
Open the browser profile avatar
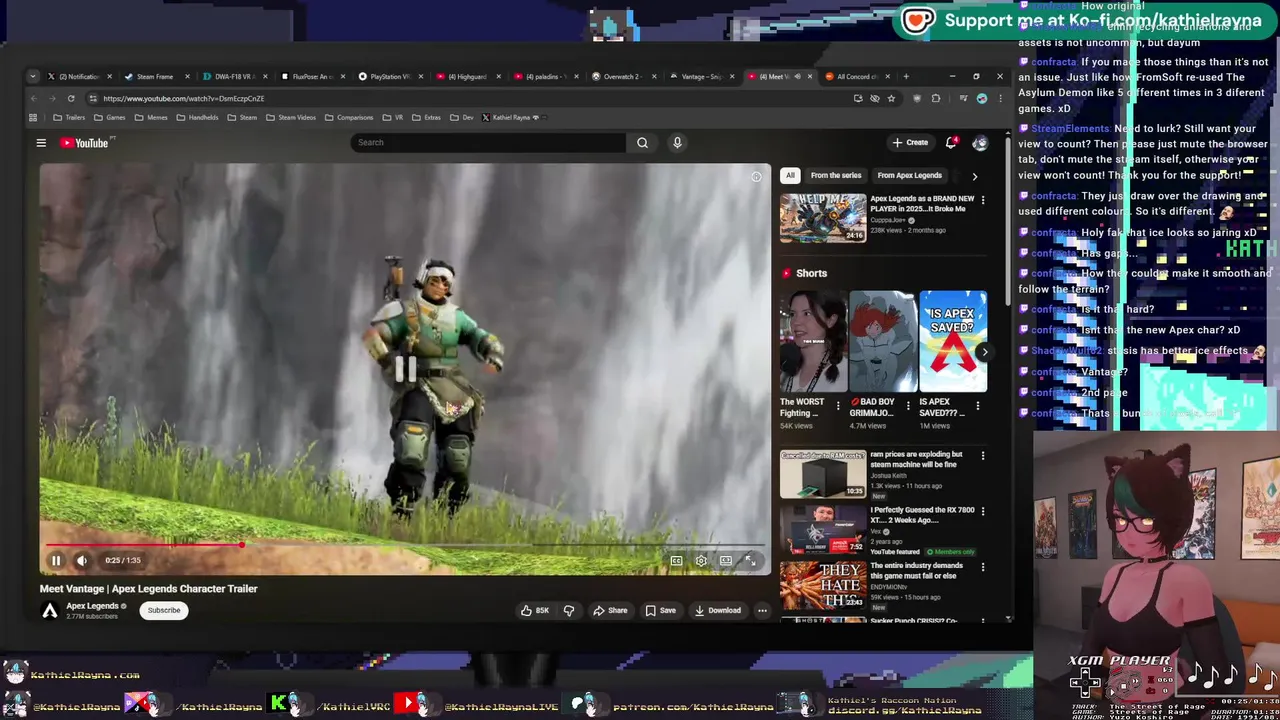pos(982,98)
